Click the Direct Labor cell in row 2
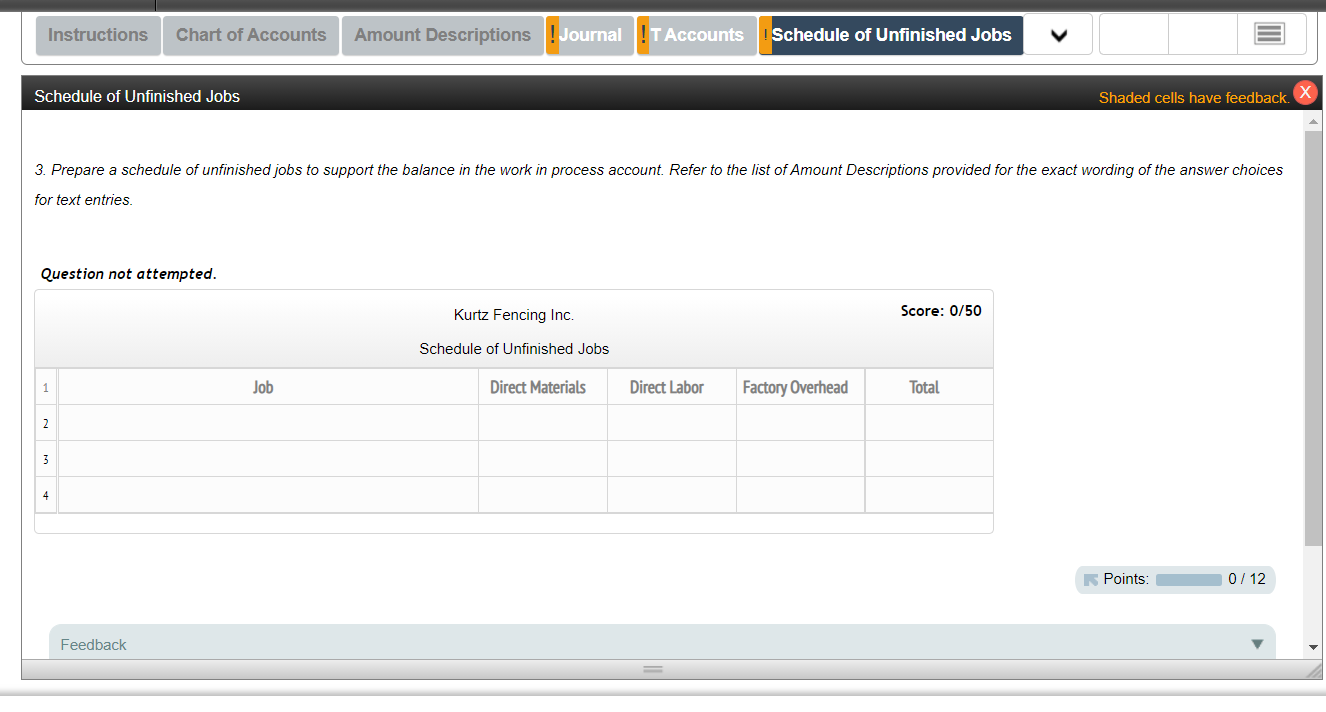This screenshot has width=1326, height=712. (672, 423)
